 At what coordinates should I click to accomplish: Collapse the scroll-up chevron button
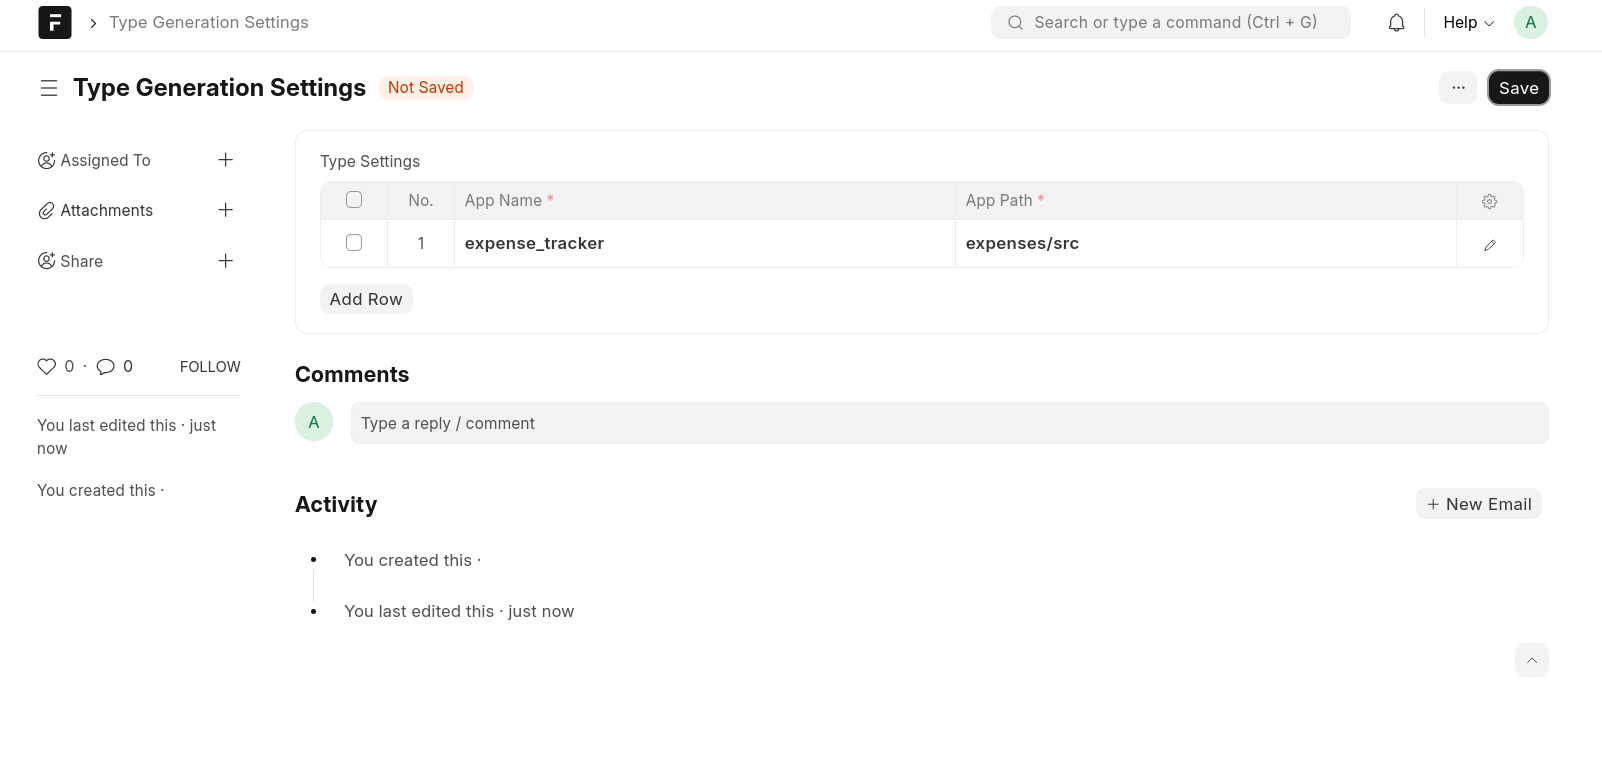pos(1532,660)
